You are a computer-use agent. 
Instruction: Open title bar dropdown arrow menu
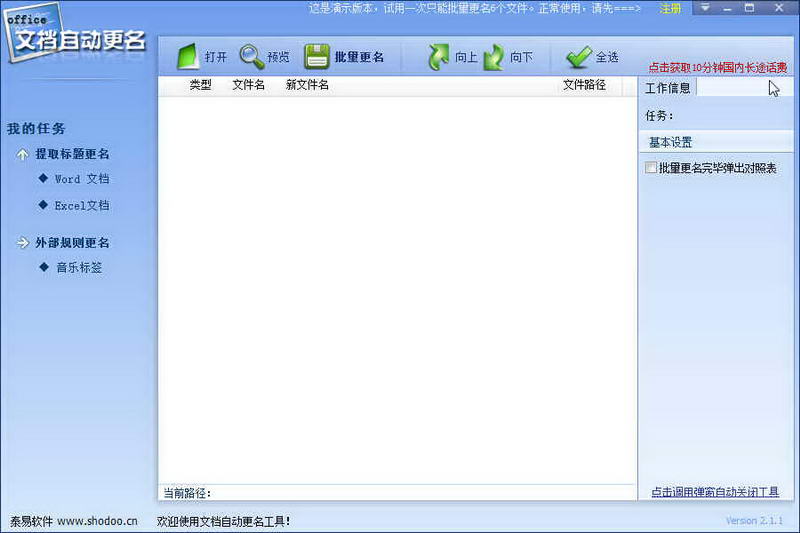pos(705,8)
